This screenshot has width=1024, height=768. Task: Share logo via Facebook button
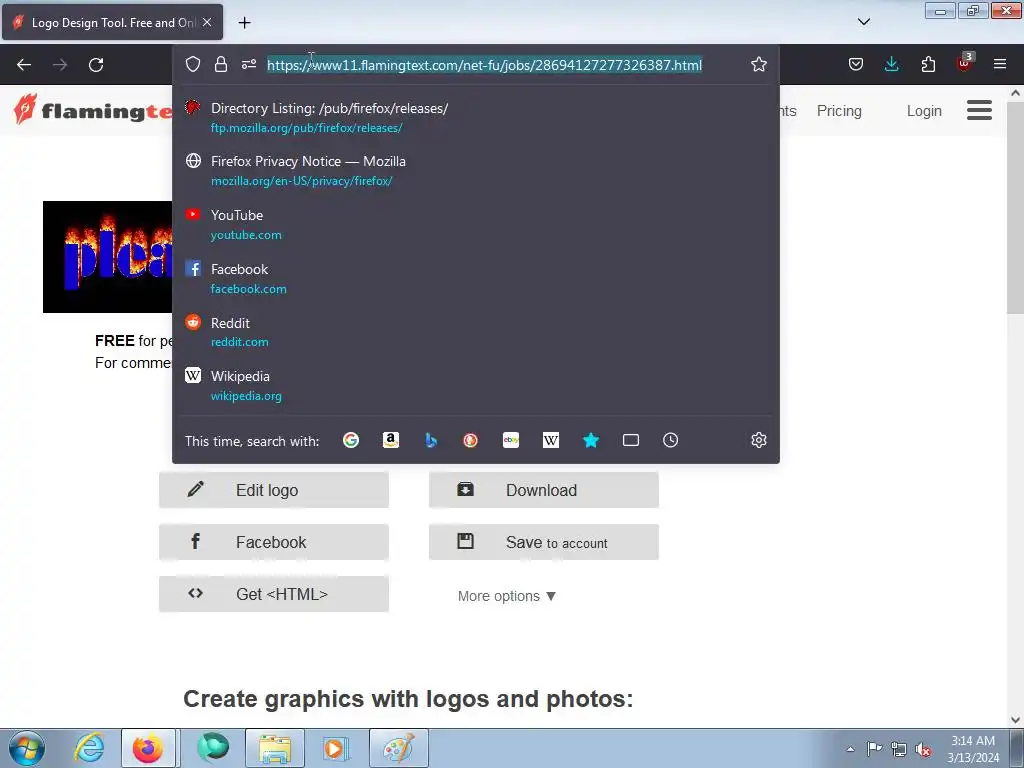pos(274,542)
